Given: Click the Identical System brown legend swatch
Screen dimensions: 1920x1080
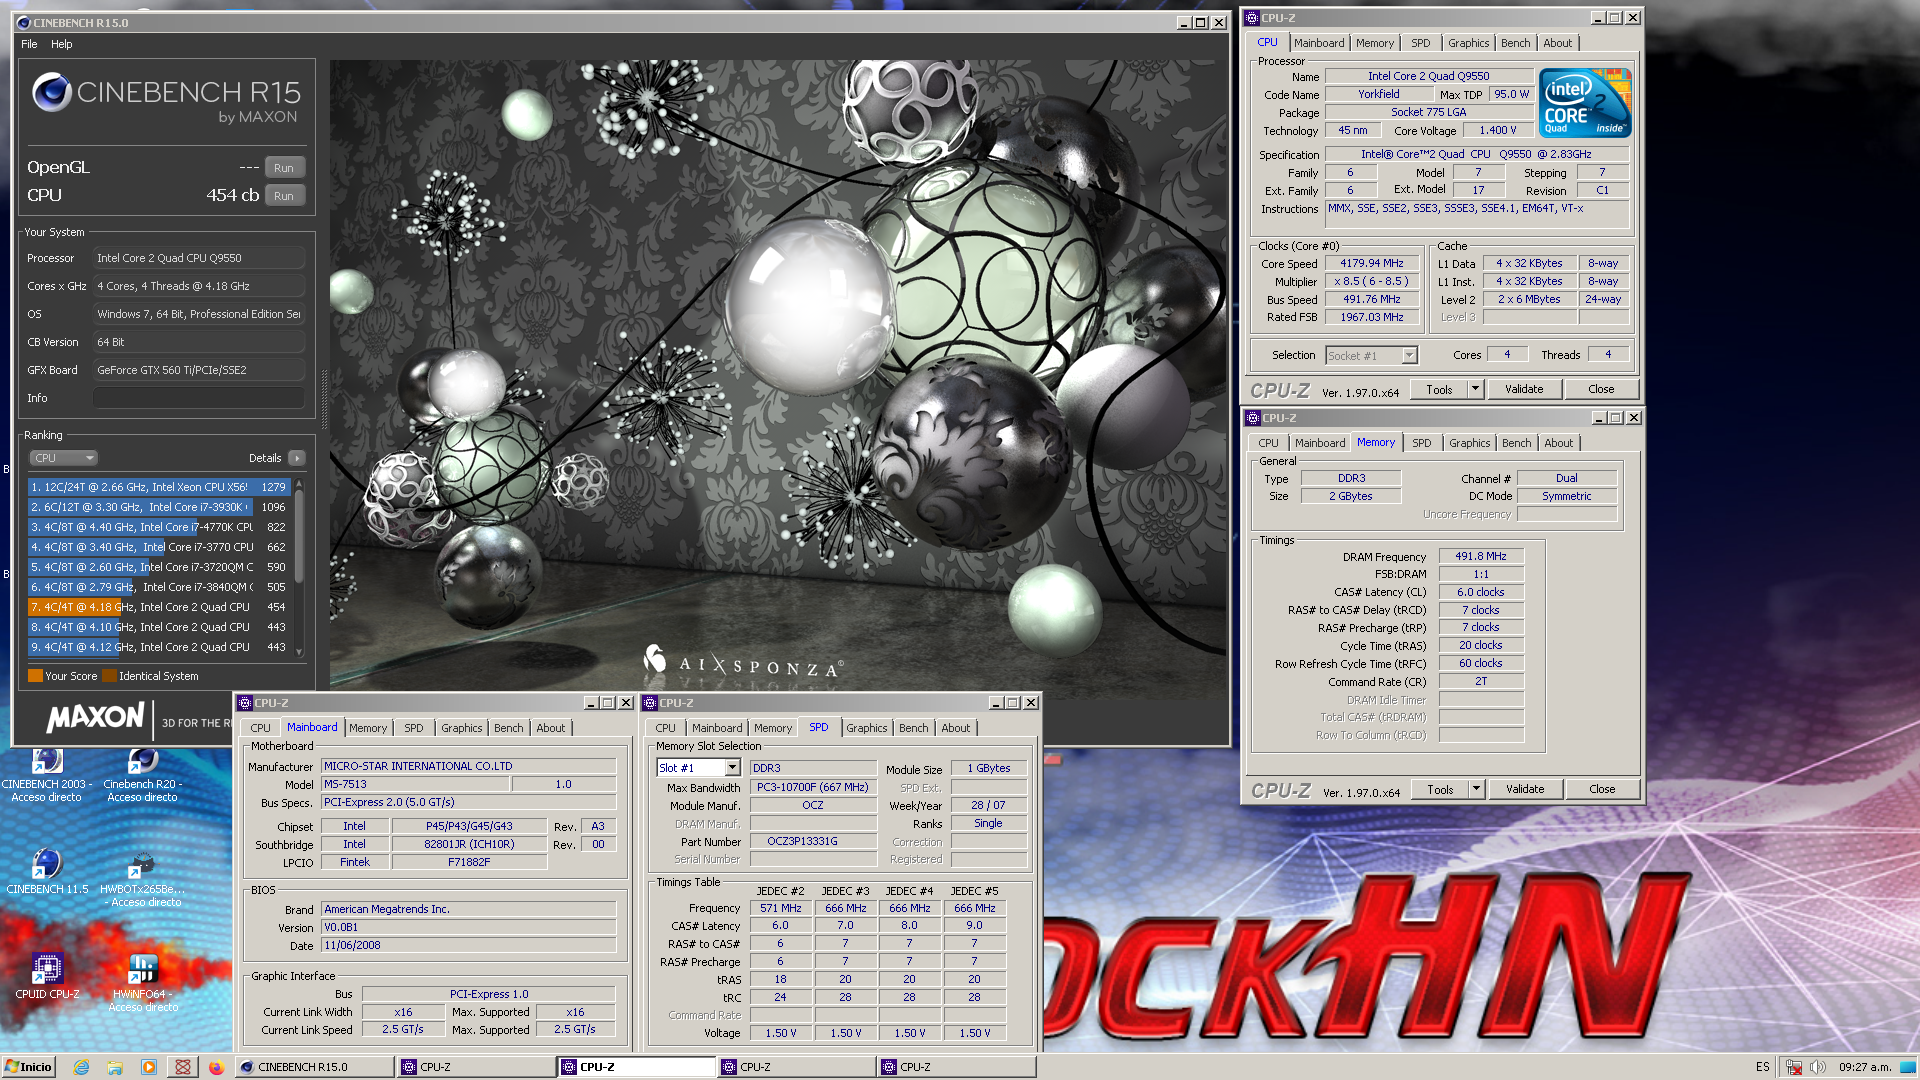Looking at the screenshot, I should [109, 676].
